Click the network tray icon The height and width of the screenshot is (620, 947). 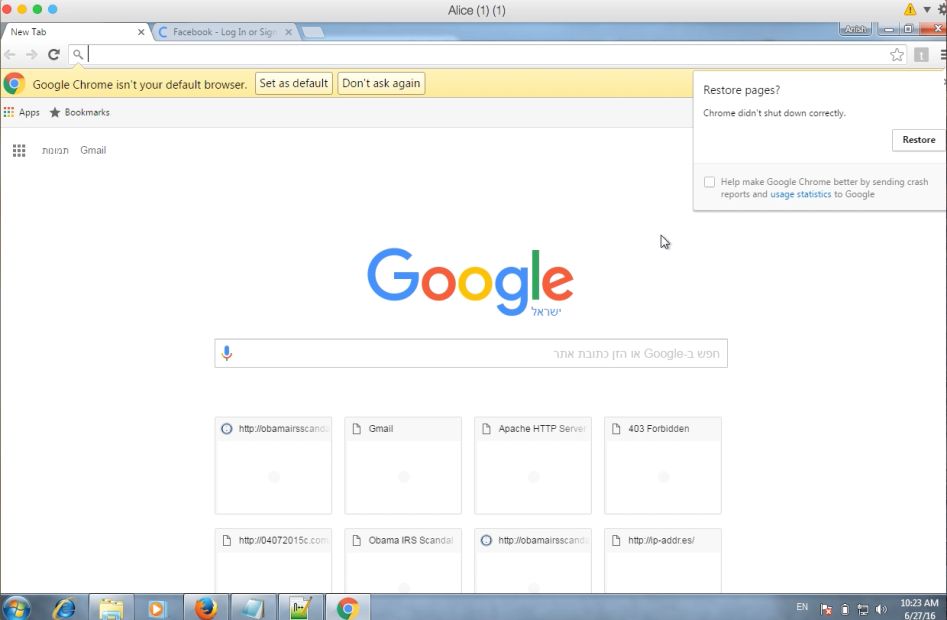click(x=863, y=609)
